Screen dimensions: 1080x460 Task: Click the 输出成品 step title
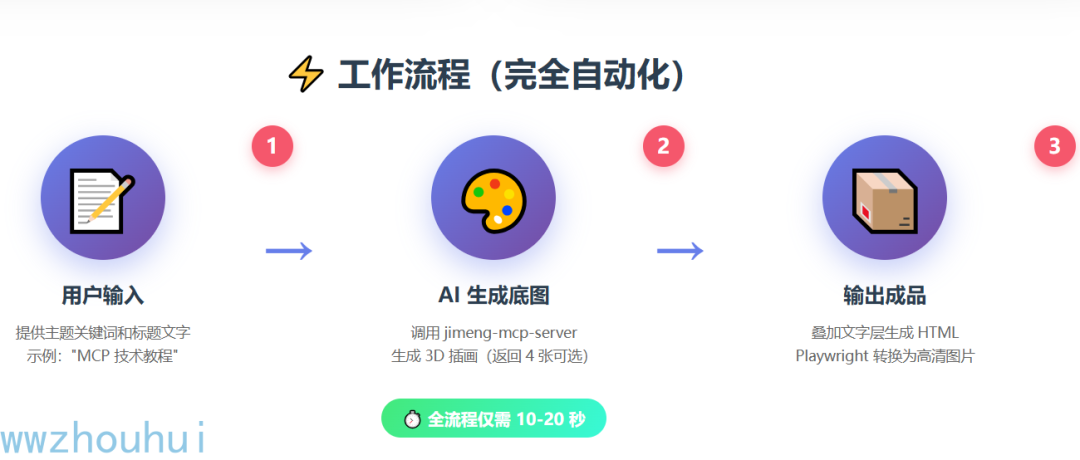[x=884, y=295]
